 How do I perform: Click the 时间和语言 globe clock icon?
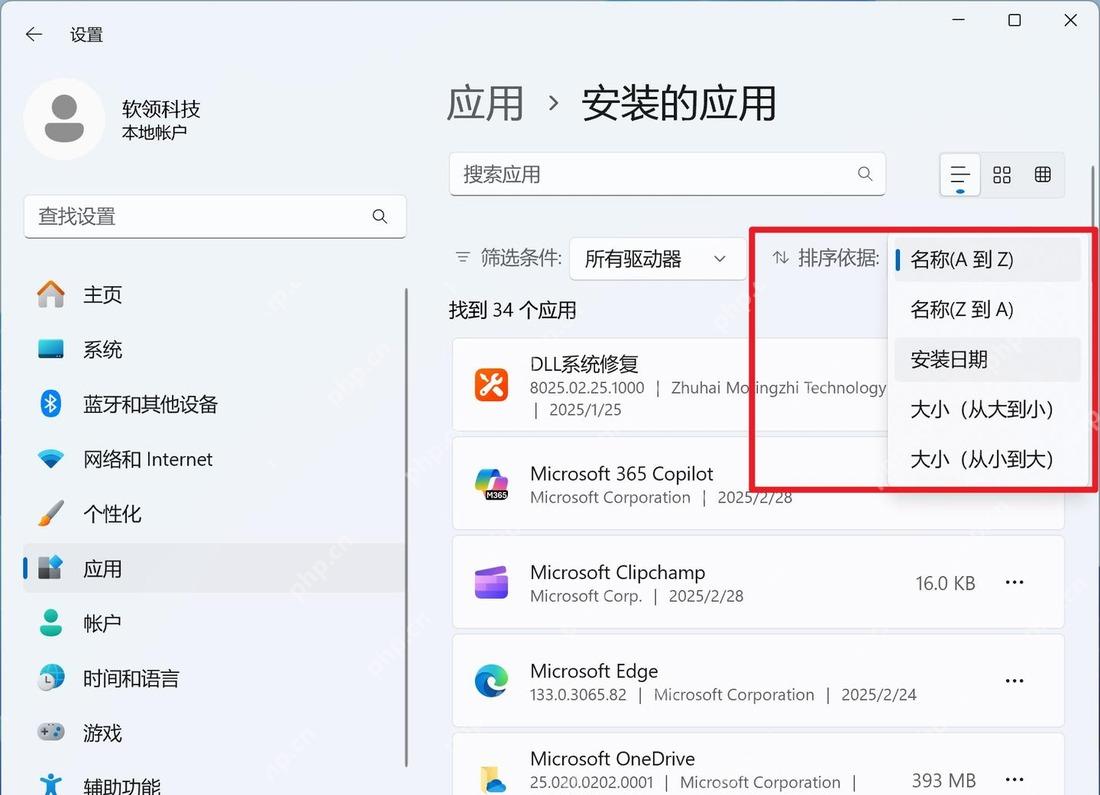(51, 678)
